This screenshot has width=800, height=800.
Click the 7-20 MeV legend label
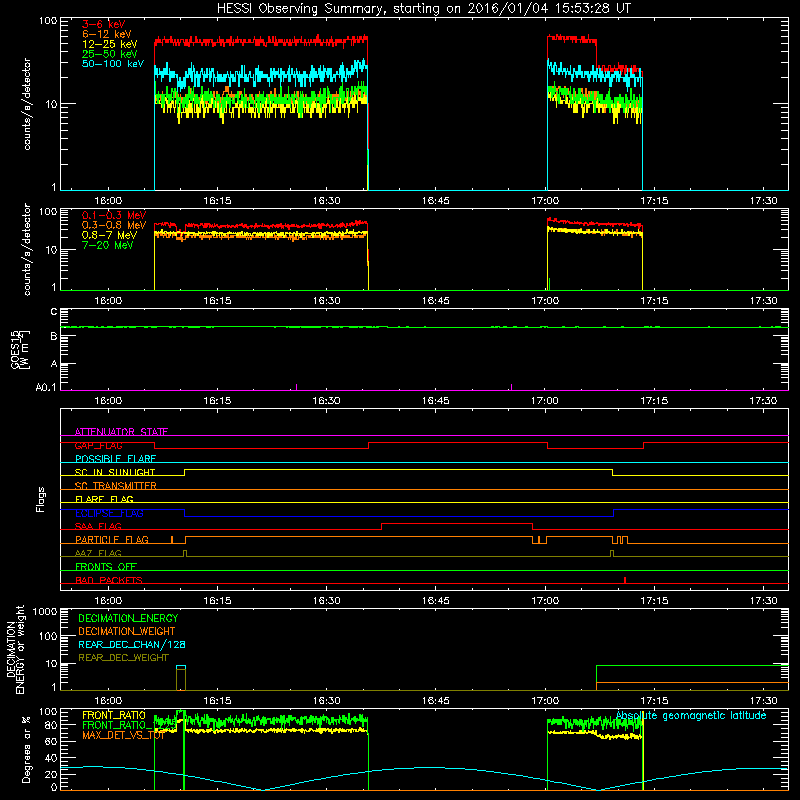click(108, 245)
